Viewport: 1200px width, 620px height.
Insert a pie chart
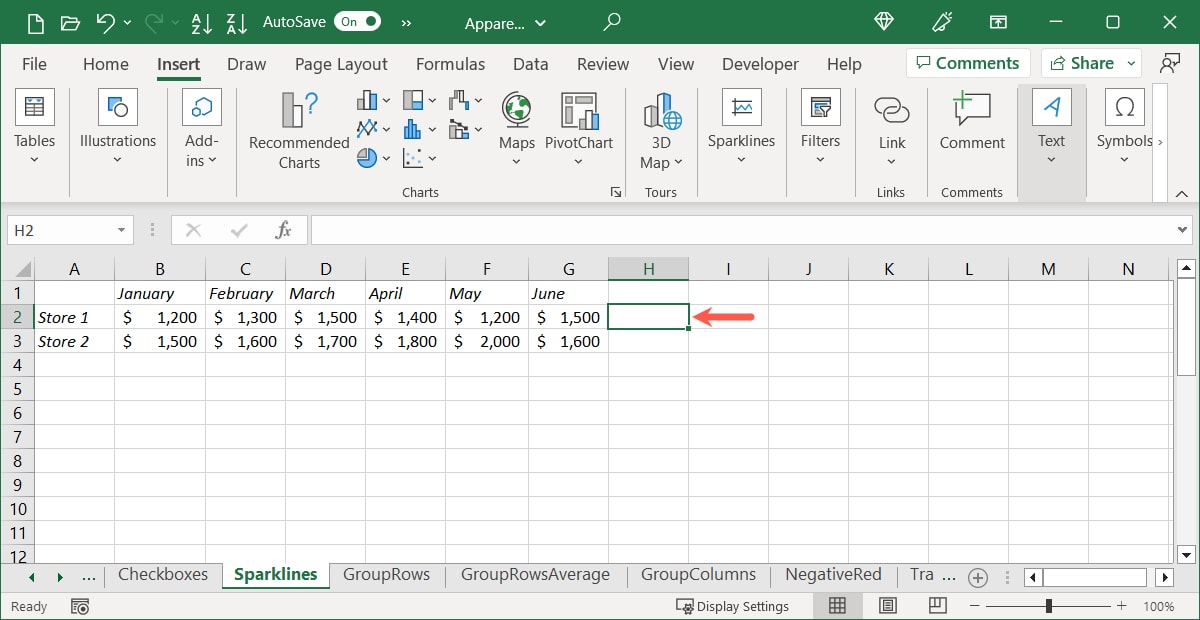(366, 157)
